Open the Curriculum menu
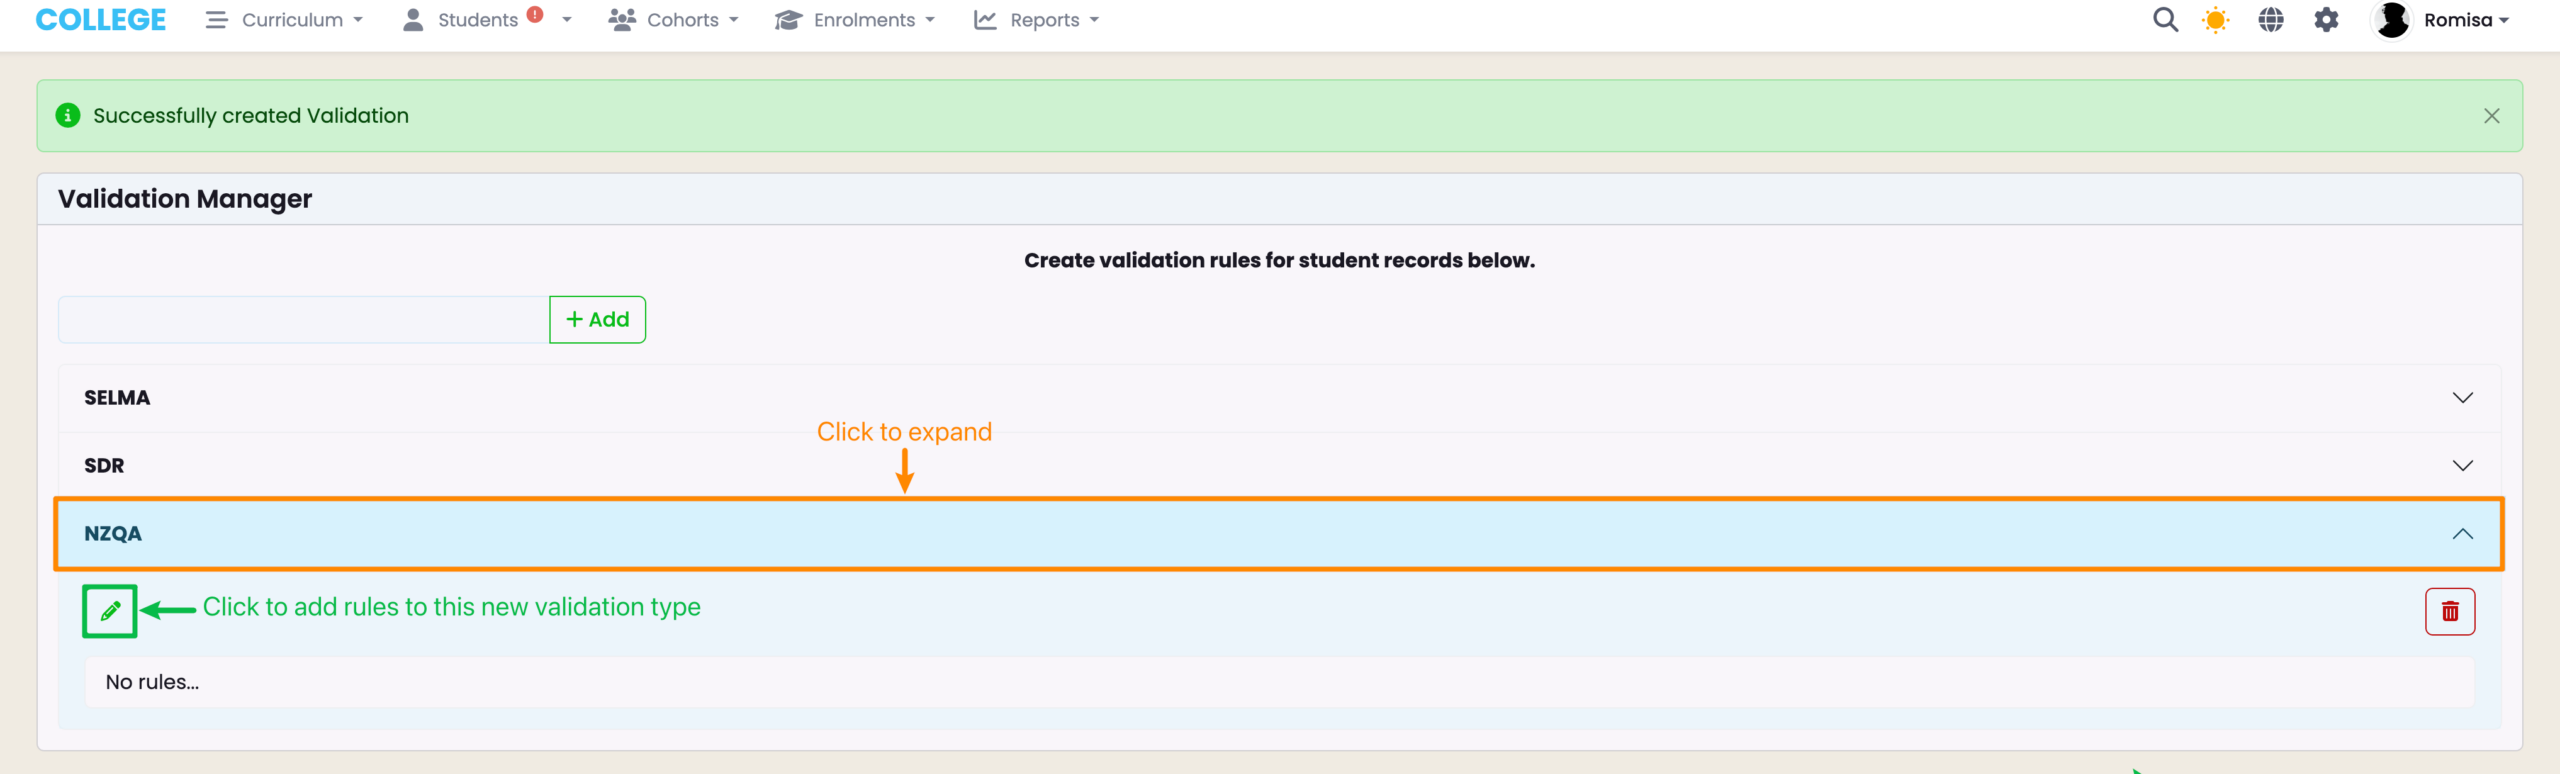 tap(285, 20)
